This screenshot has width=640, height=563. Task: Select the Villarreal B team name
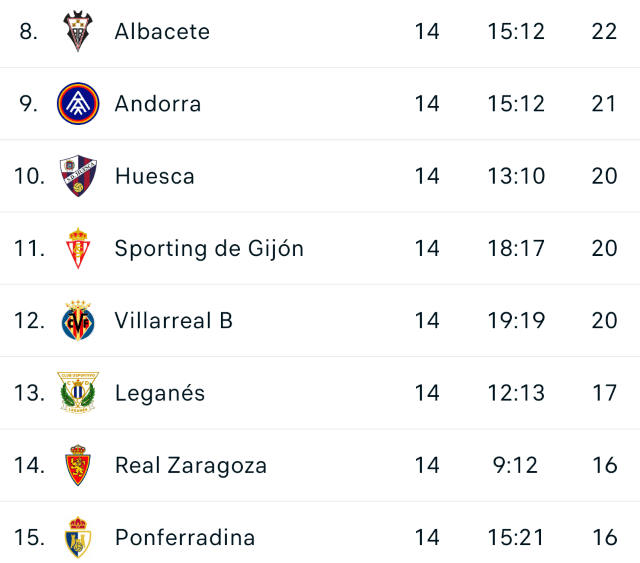[174, 321]
